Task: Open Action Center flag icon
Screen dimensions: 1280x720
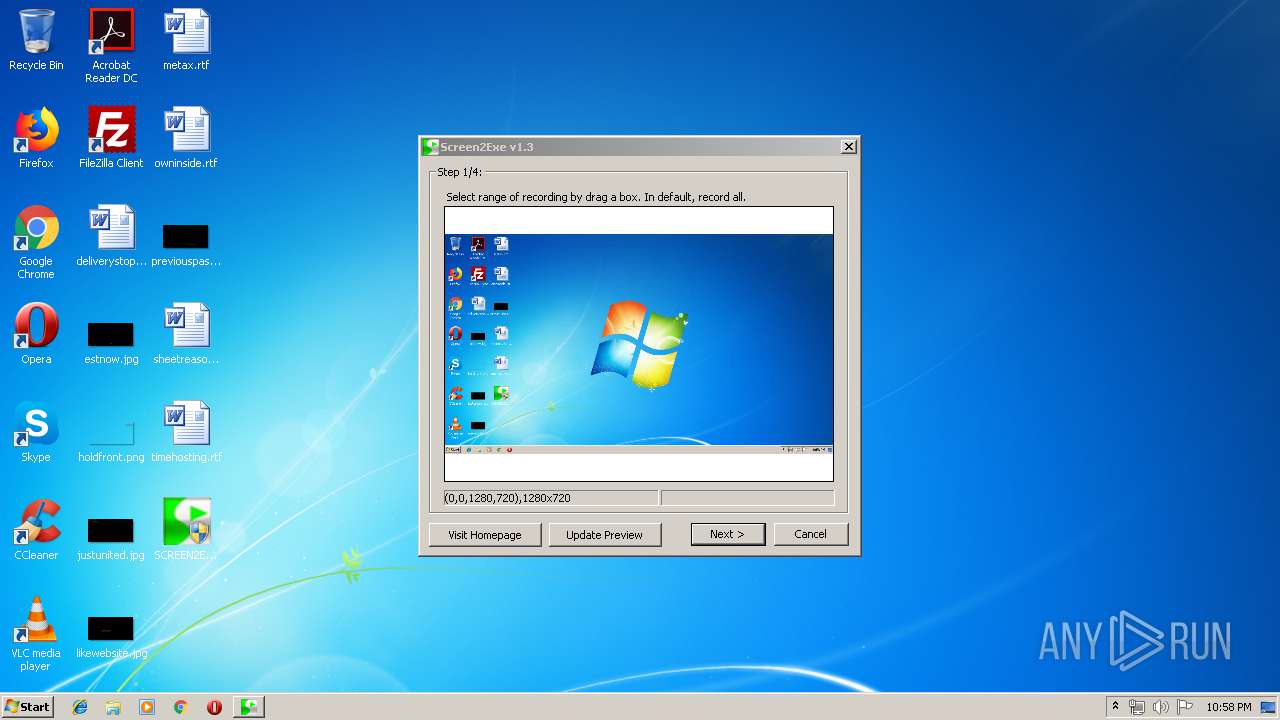Action: pos(1185,707)
